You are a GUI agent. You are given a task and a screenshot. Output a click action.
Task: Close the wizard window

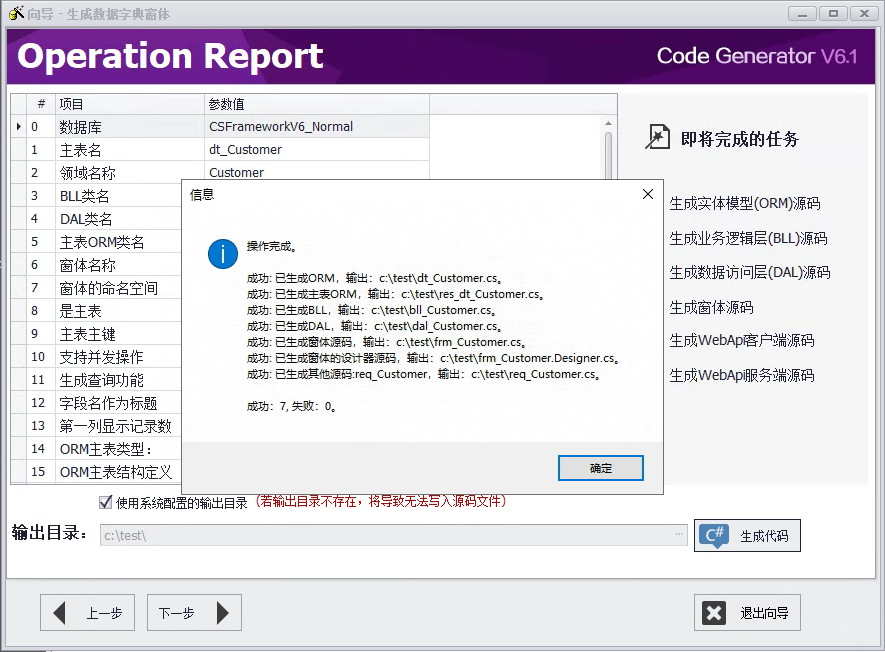click(864, 14)
